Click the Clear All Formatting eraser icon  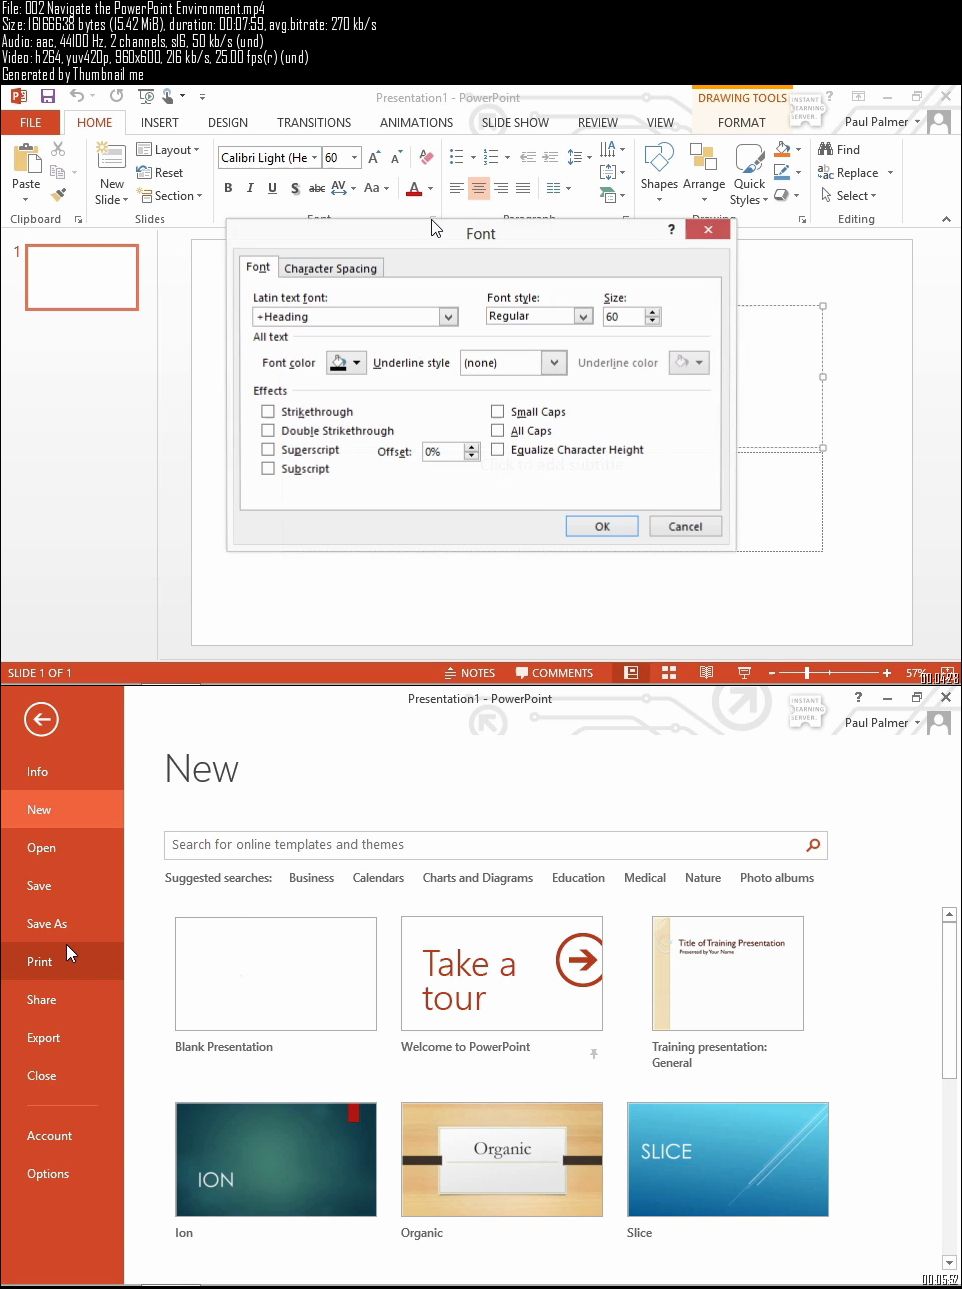(426, 158)
